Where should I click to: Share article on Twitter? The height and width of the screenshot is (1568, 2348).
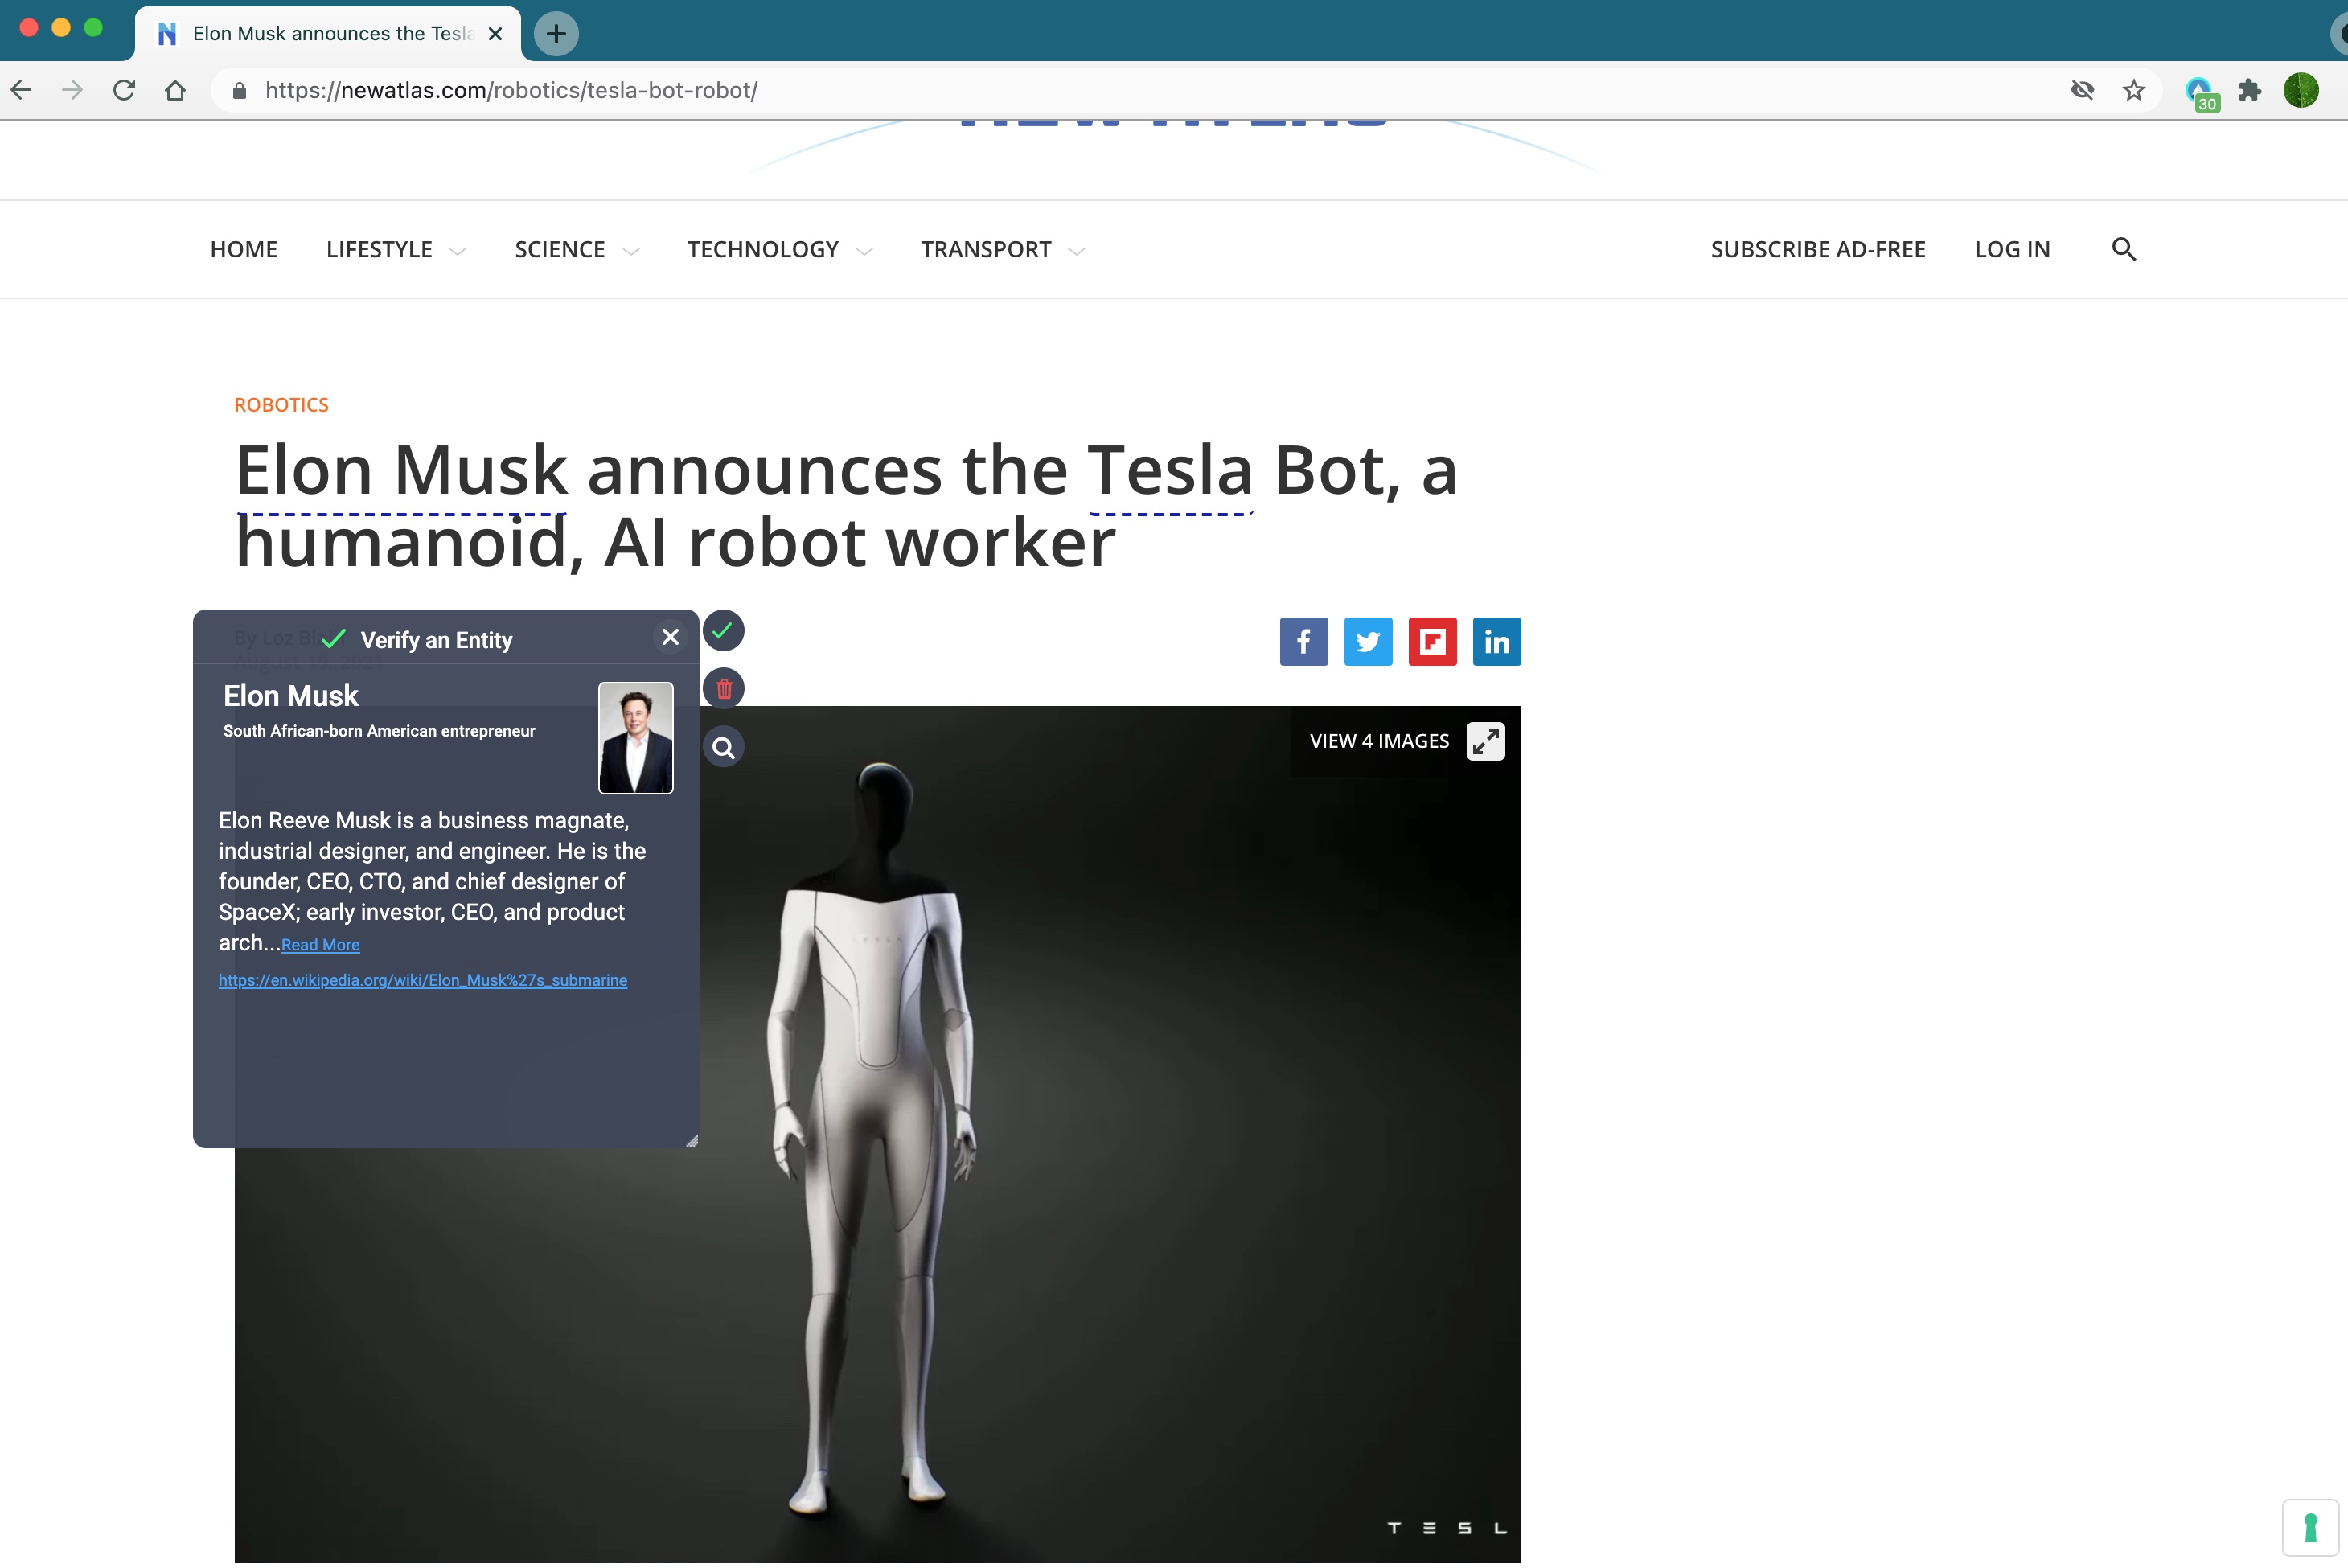(x=1368, y=641)
